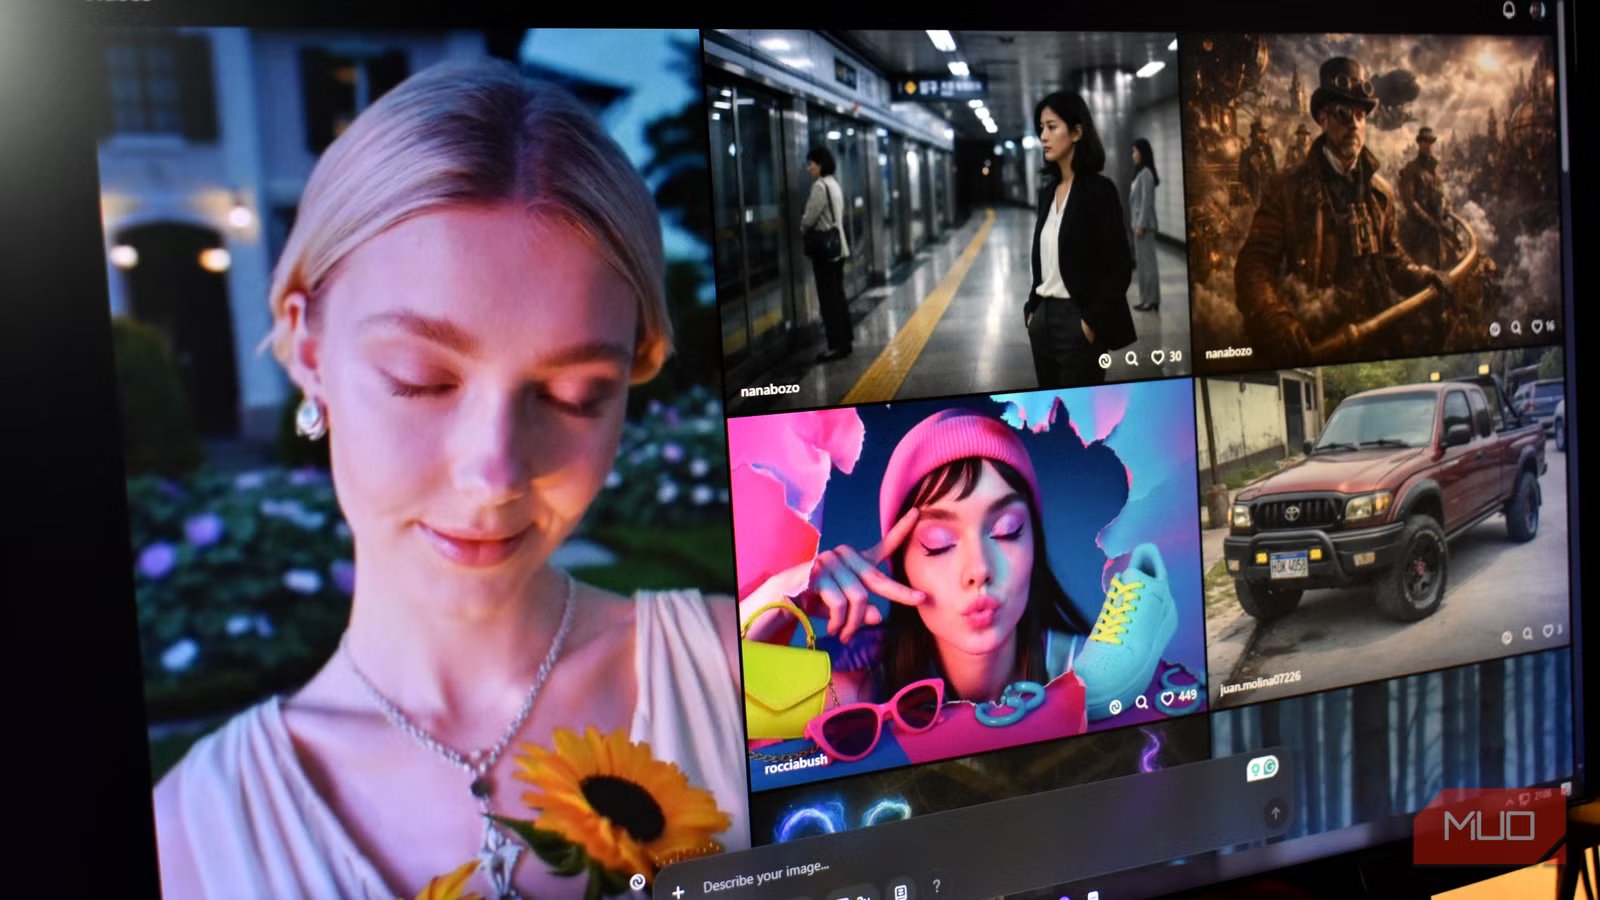
Task: Open rocciabush's profile link
Action: (x=795, y=764)
